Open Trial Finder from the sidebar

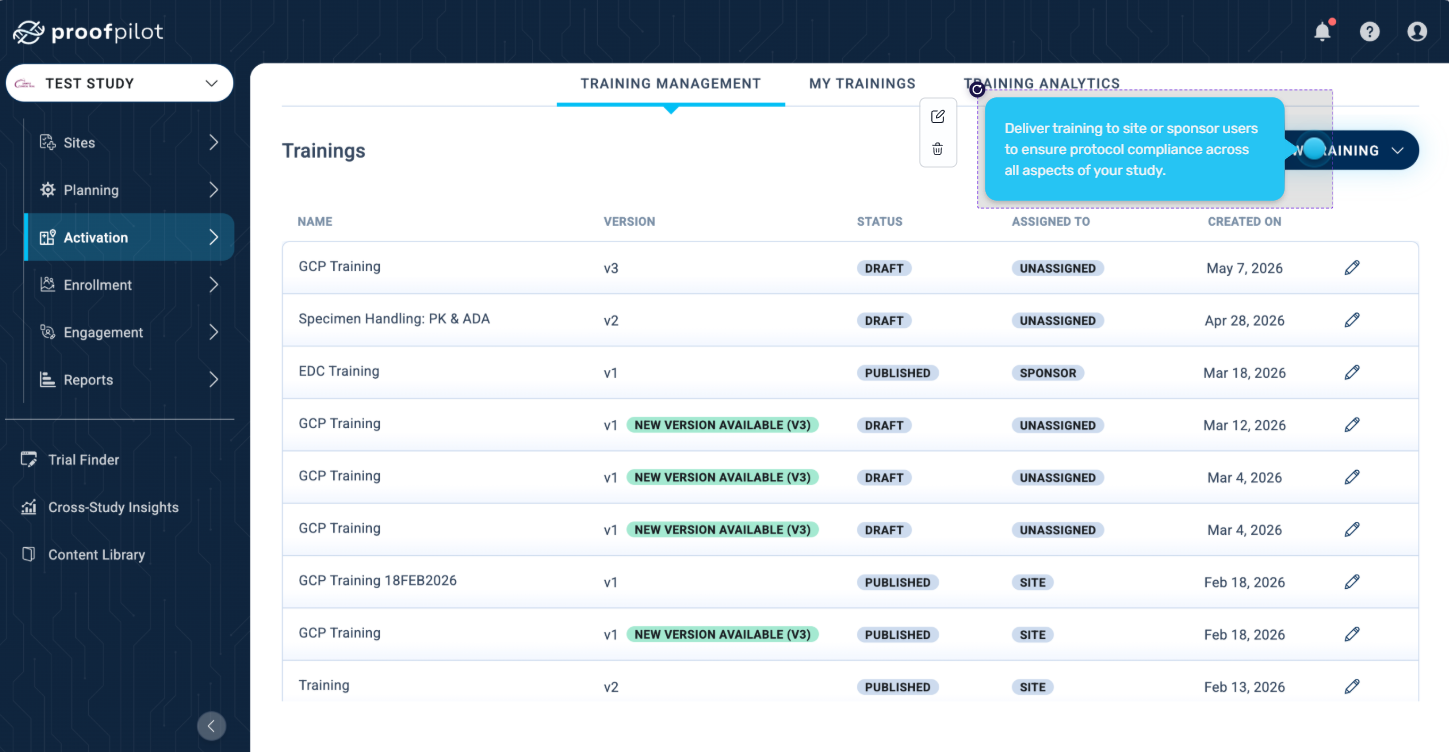pos(84,460)
